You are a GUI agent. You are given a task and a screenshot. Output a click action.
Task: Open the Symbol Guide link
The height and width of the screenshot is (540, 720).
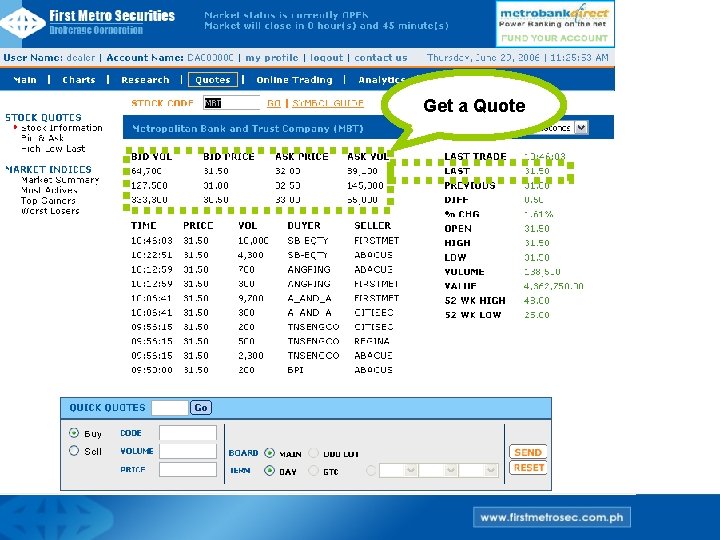coord(328,103)
